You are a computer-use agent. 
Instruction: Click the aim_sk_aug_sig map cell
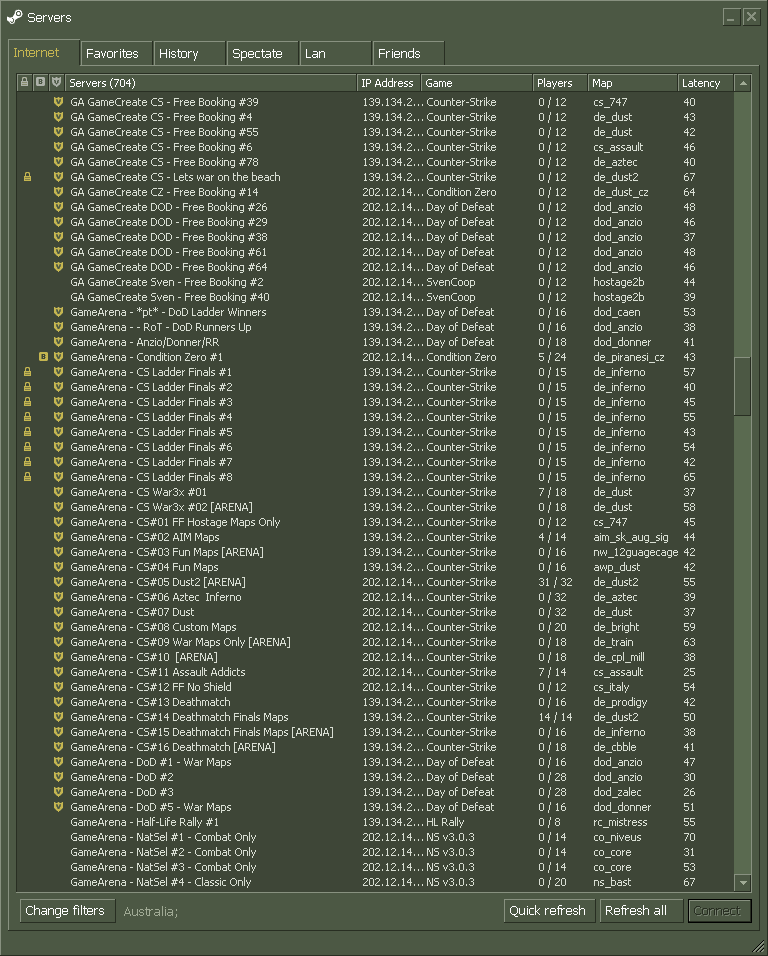631,537
